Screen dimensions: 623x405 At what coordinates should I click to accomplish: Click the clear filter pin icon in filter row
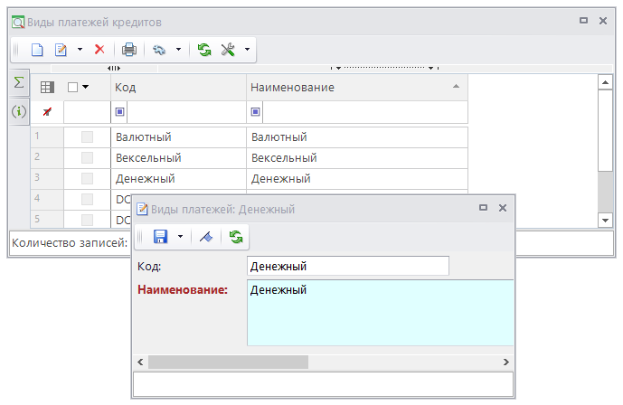coord(46,113)
